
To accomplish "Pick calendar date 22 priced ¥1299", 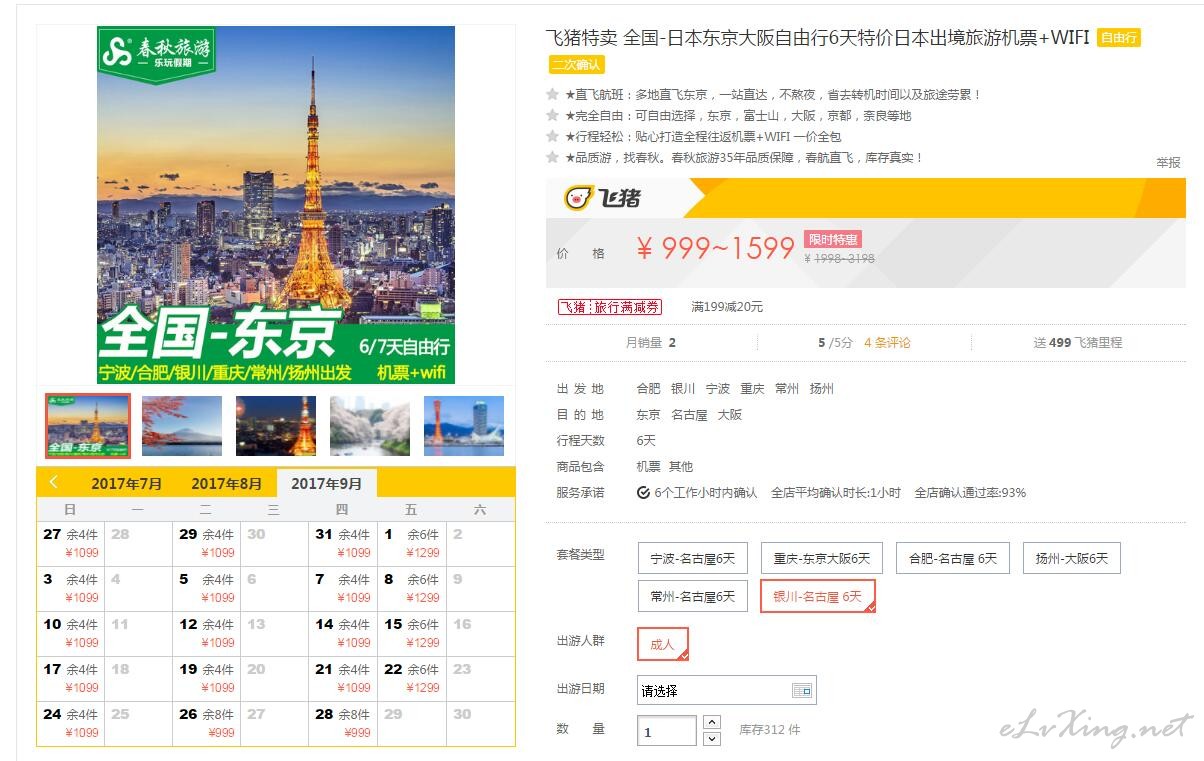I will 411,678.
